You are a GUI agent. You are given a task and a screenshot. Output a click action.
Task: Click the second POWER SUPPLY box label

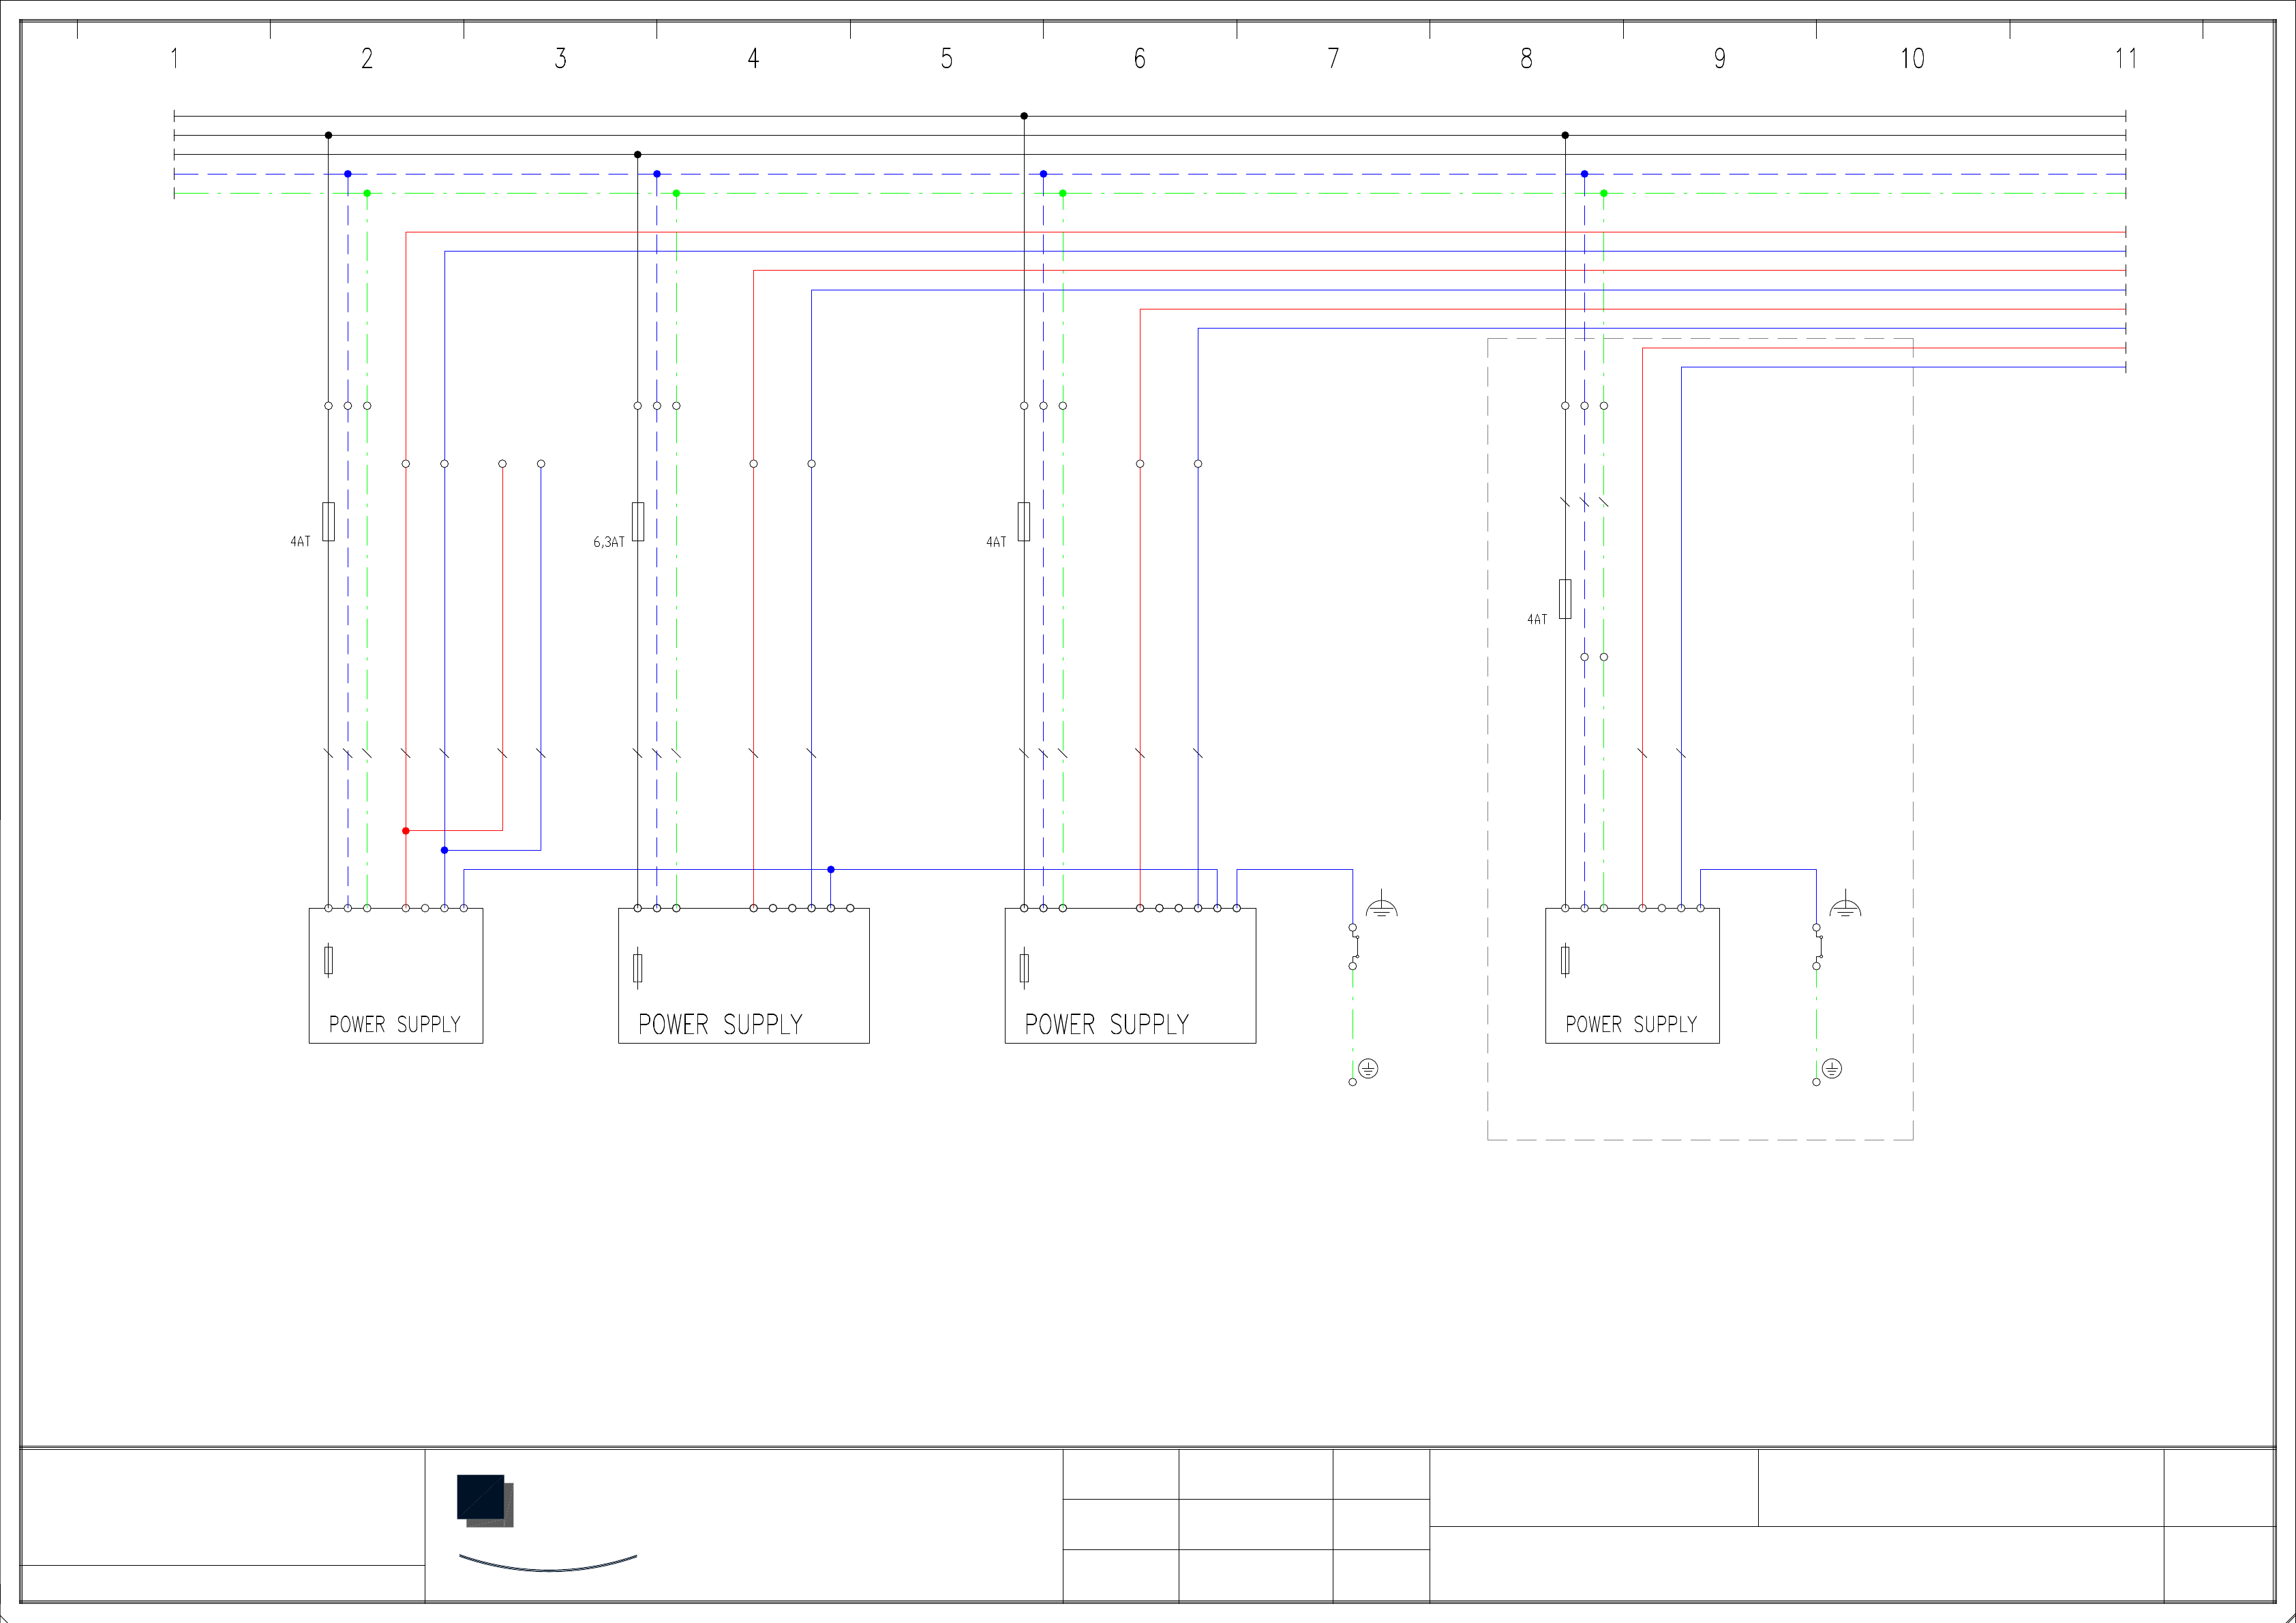[720, 1024]
